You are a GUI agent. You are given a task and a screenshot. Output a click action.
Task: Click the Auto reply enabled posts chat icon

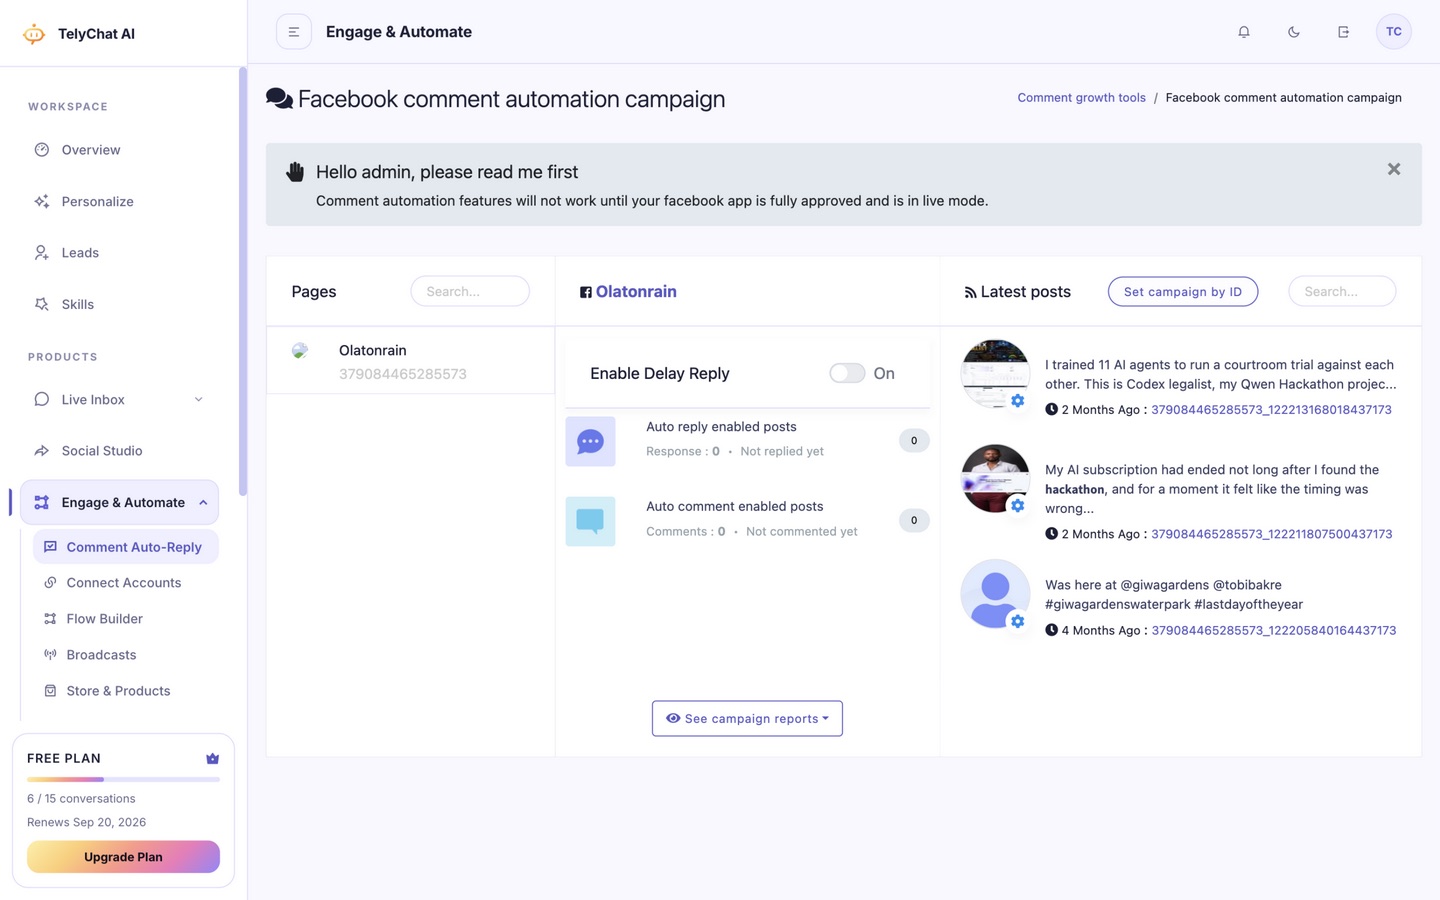pyautogui.click(x=590, y=441)
